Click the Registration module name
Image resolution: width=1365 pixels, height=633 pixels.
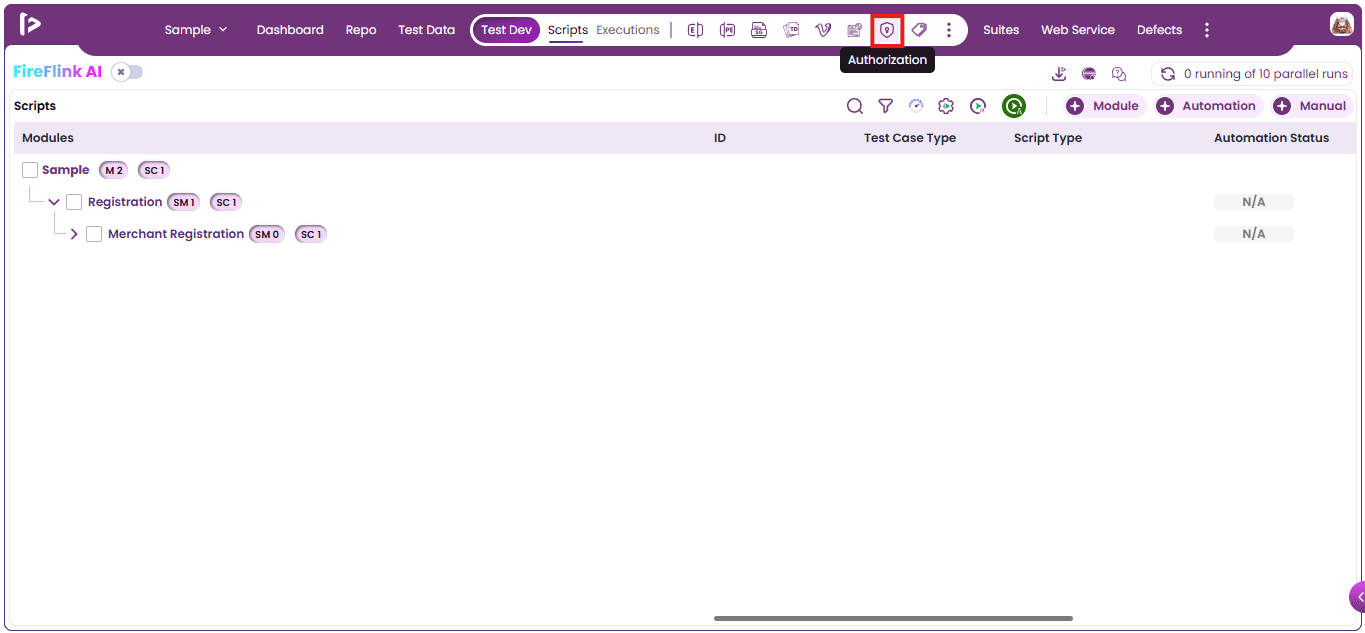pyautogui.click(x=125, y=202)
